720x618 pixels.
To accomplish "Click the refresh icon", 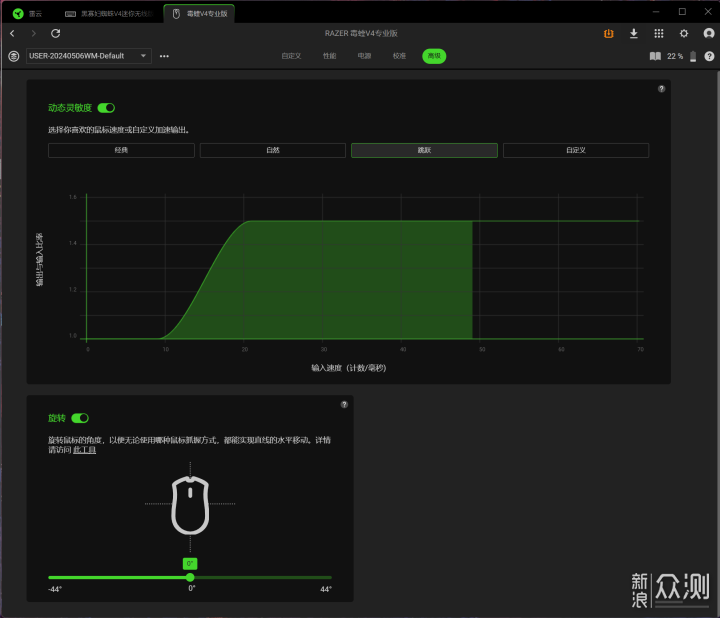I will 56,33.
